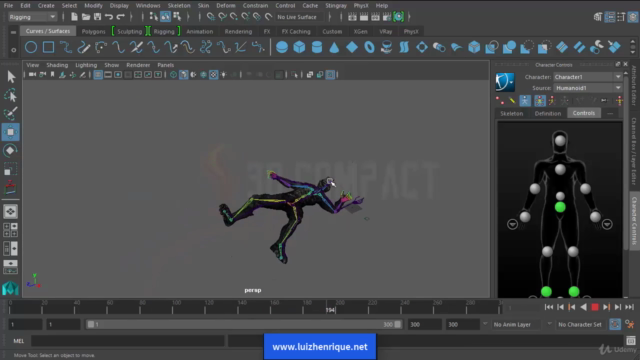Activate the Scale tool
Image resolution: width=640 pixels, height=360 pixels.
point(11,169)
